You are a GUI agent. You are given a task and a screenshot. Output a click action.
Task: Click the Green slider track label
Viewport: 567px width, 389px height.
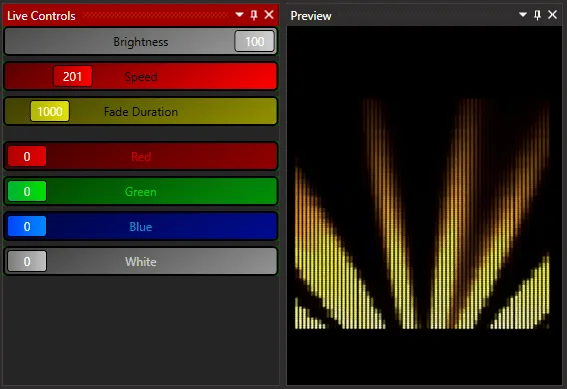click(141, 192)
